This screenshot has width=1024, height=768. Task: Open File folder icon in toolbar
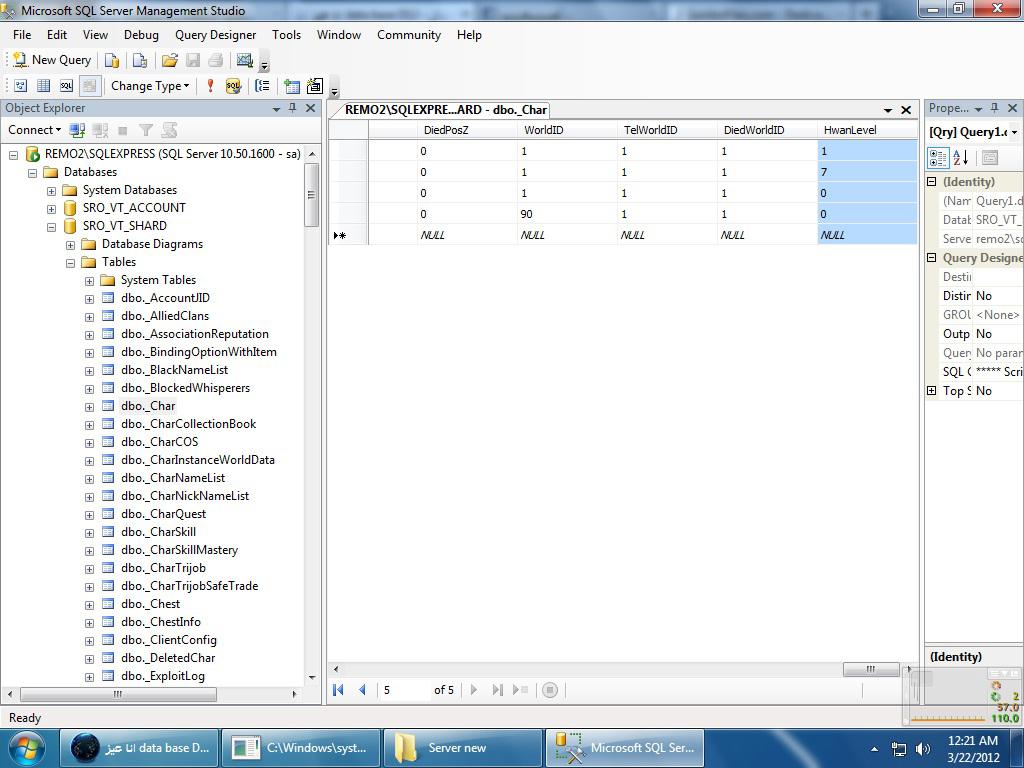pos(170,61)
